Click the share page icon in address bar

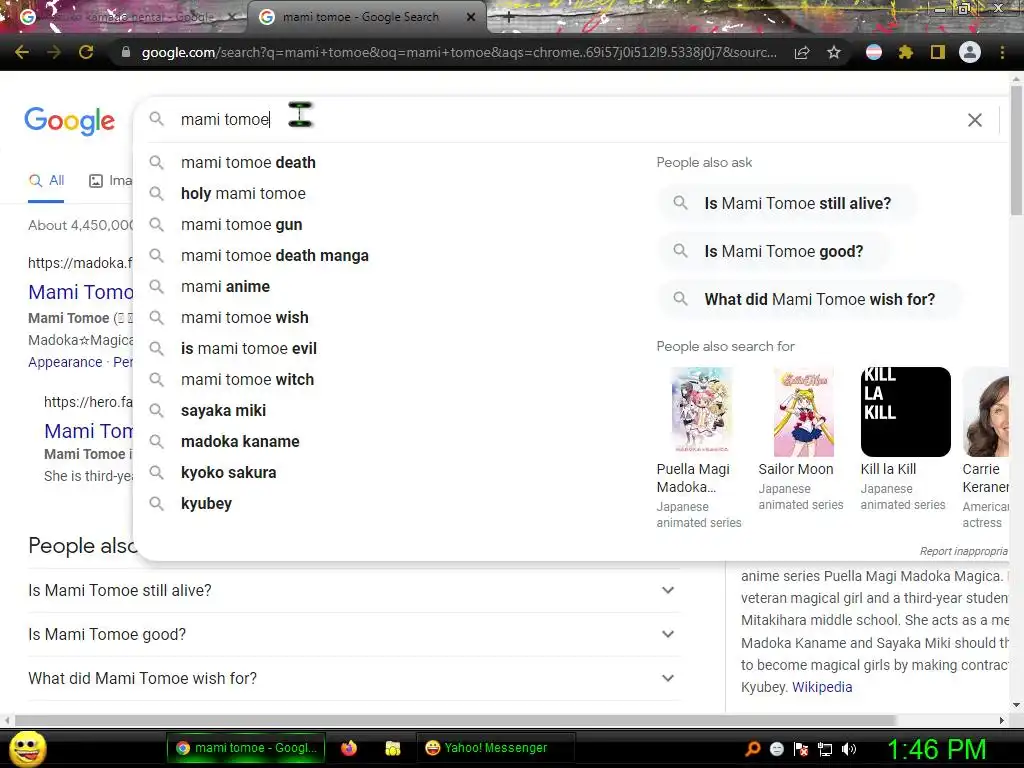pyautogui.click(x=802, y=52)
